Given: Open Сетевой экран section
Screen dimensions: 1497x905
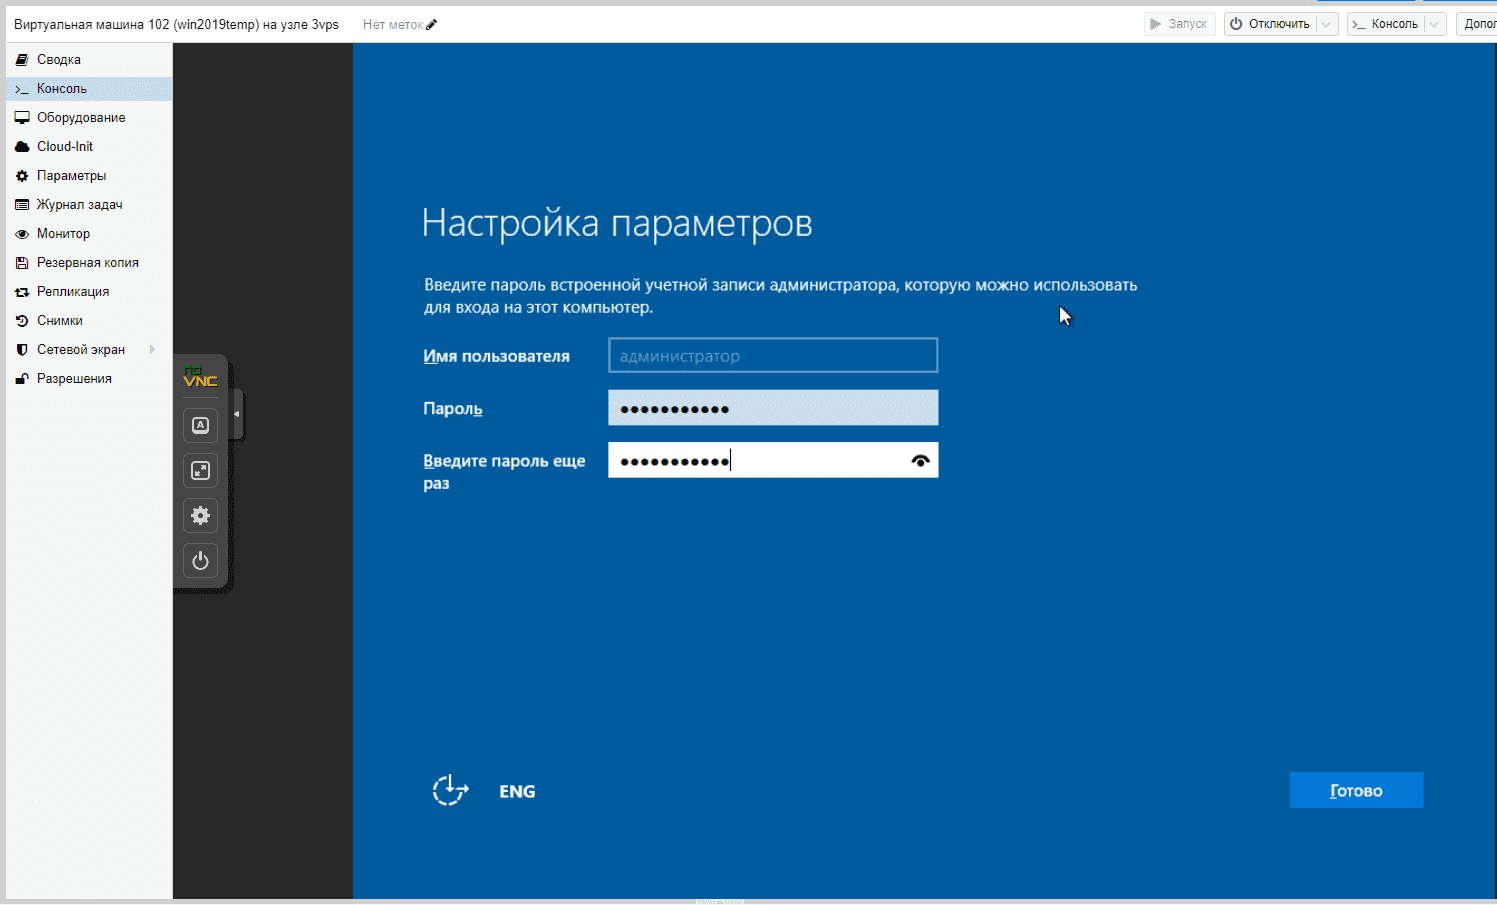Looking at the screenshot, I should click(89, 350).
